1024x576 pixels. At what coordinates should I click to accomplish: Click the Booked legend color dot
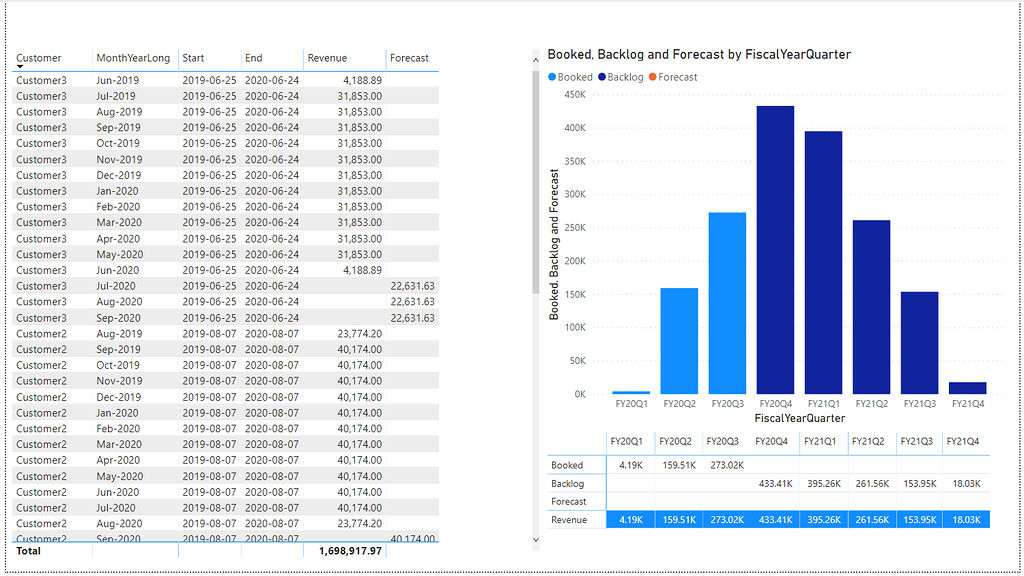point(554,77)
